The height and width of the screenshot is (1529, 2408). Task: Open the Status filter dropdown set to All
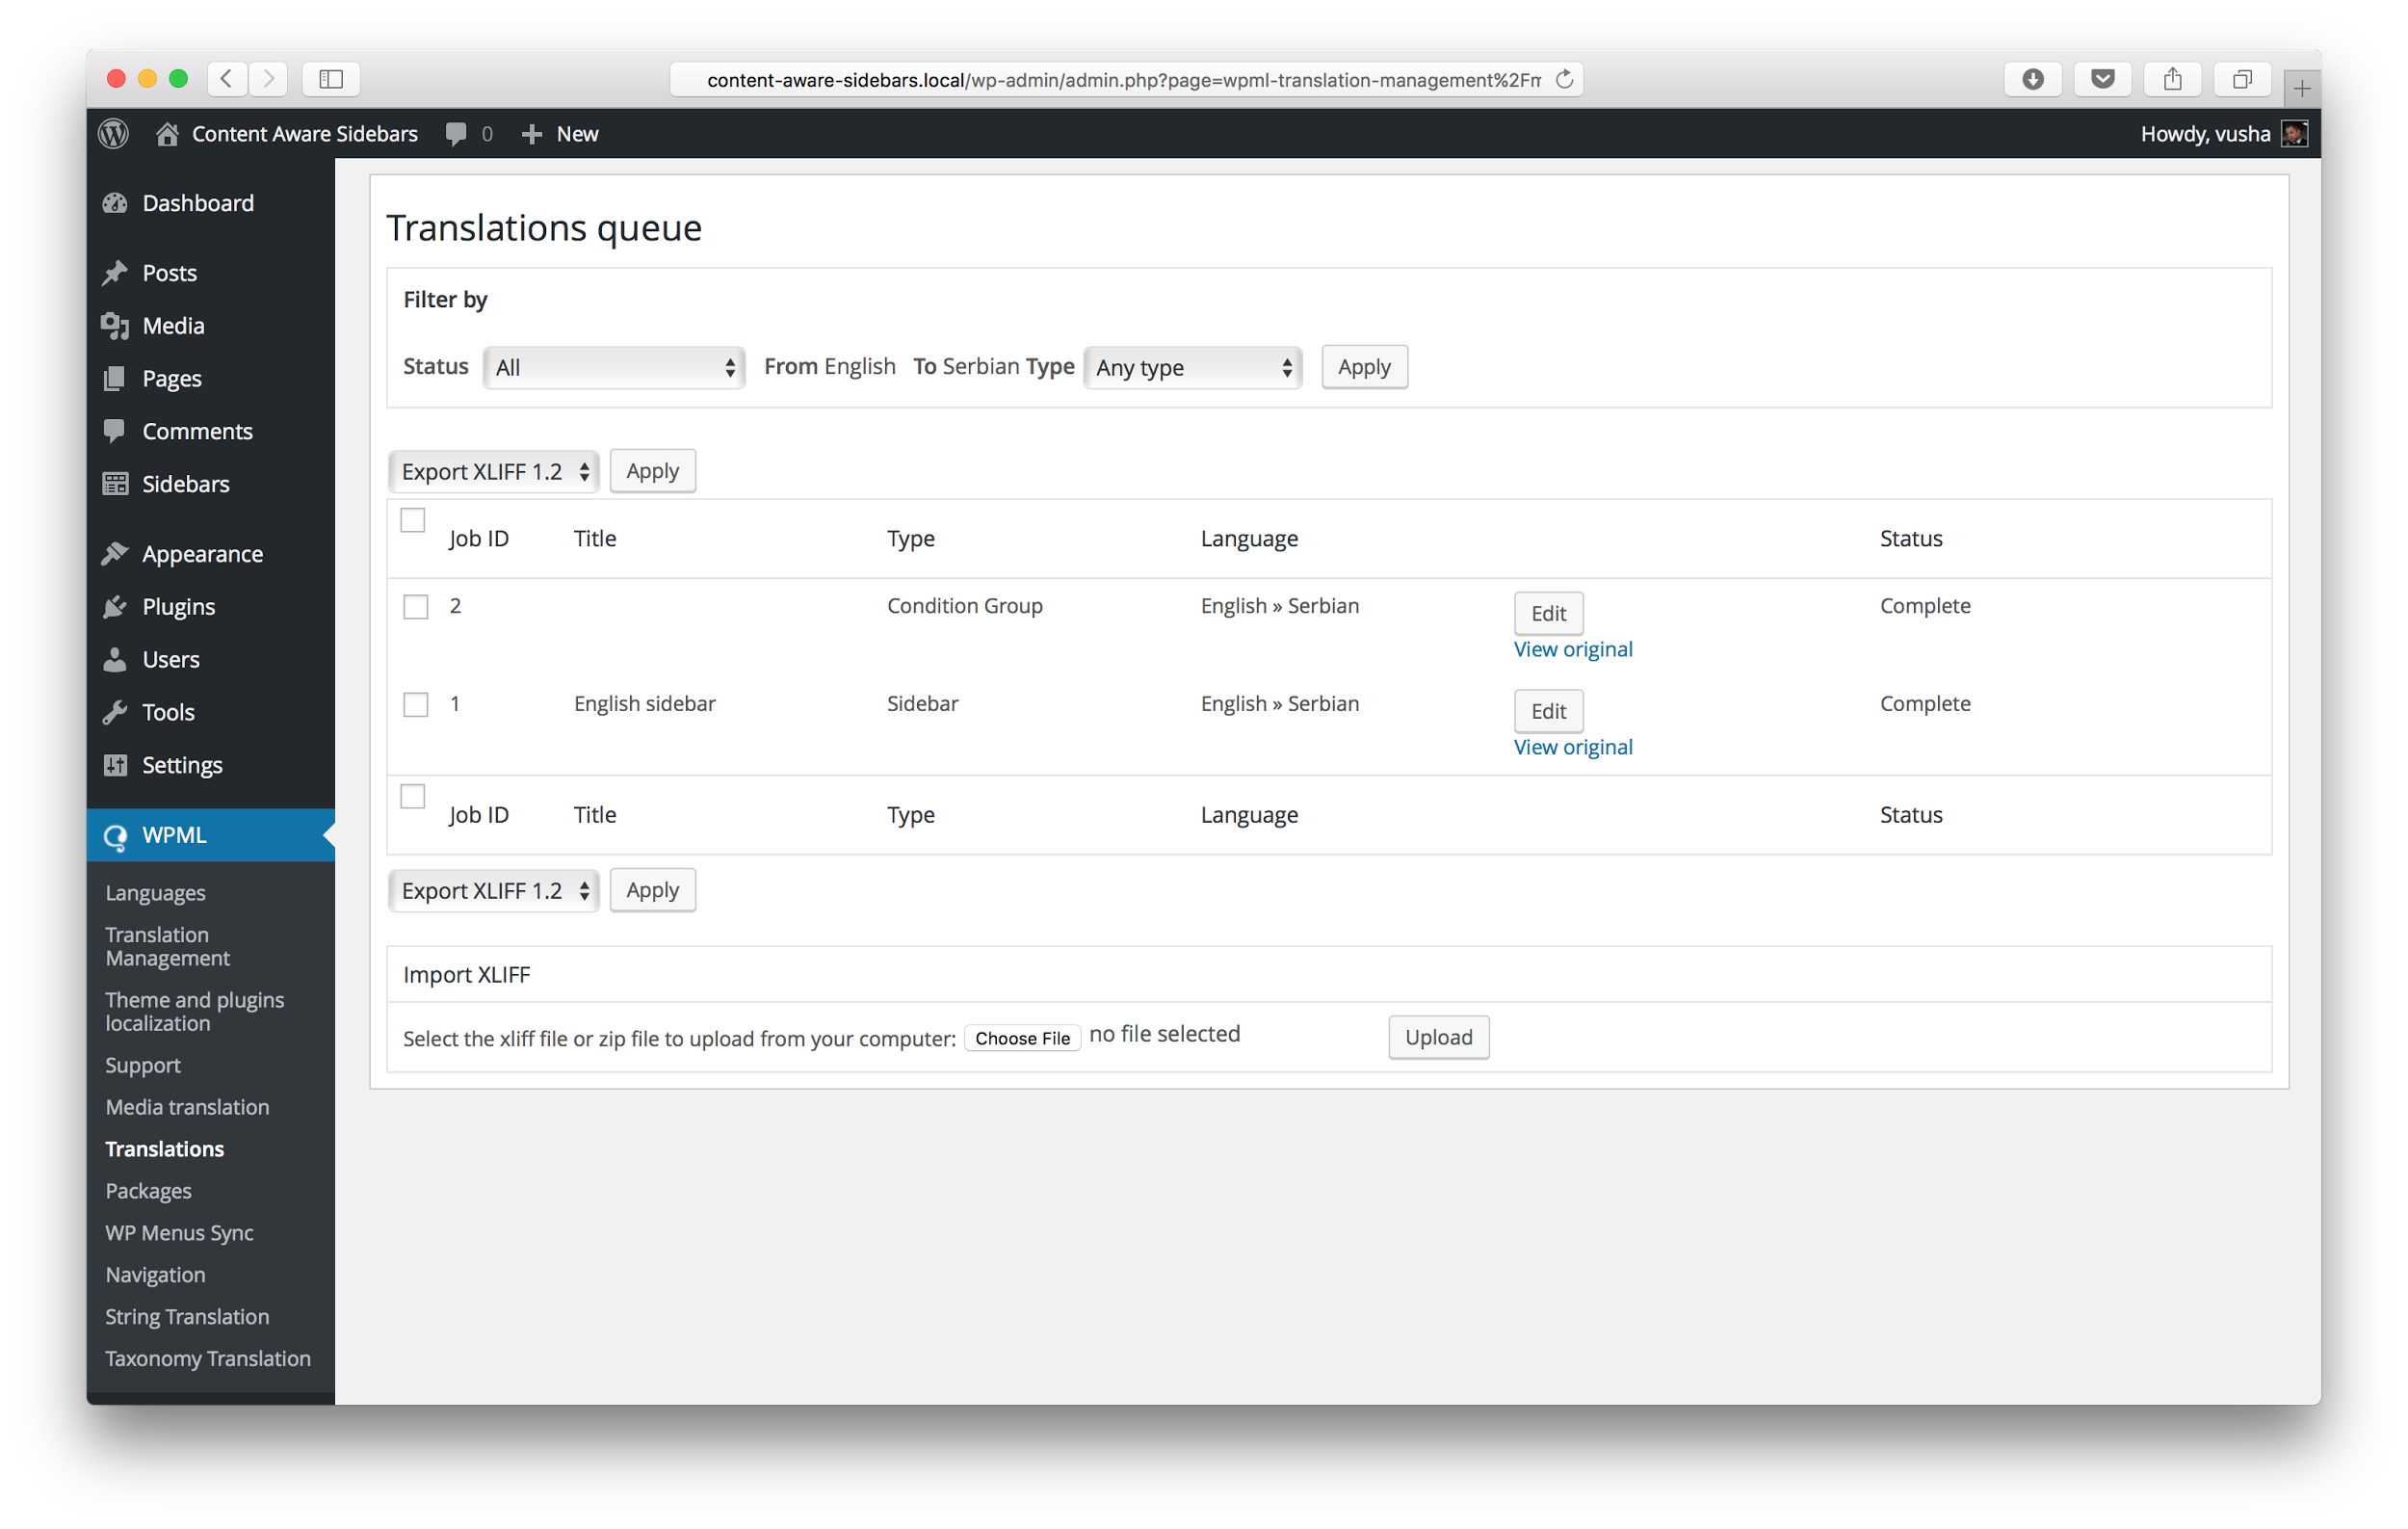point(614,367)
